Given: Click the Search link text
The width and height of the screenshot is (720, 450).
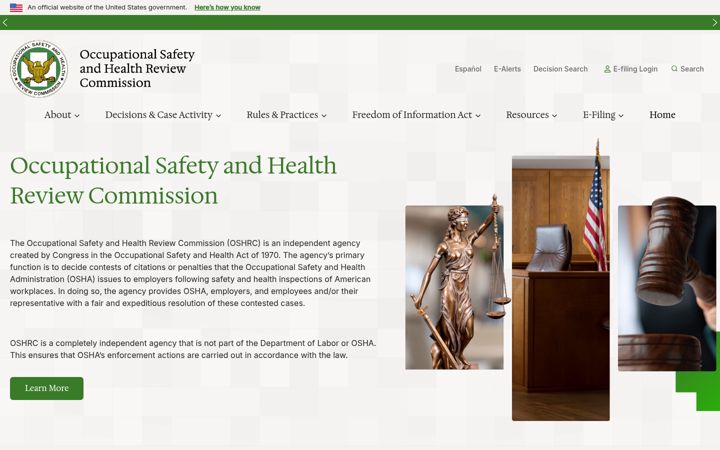Looking at the screenshot, I should point(692,69).
